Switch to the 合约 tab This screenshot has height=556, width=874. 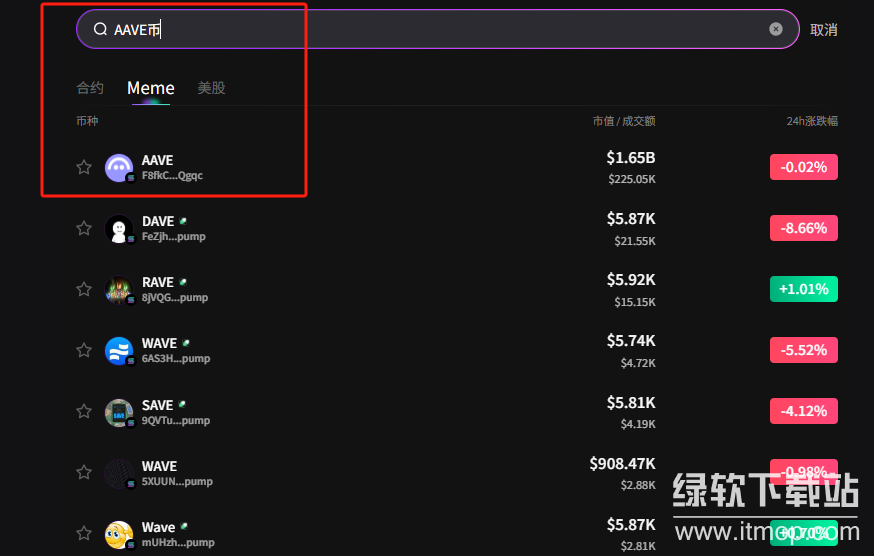[x=90, y=88]
